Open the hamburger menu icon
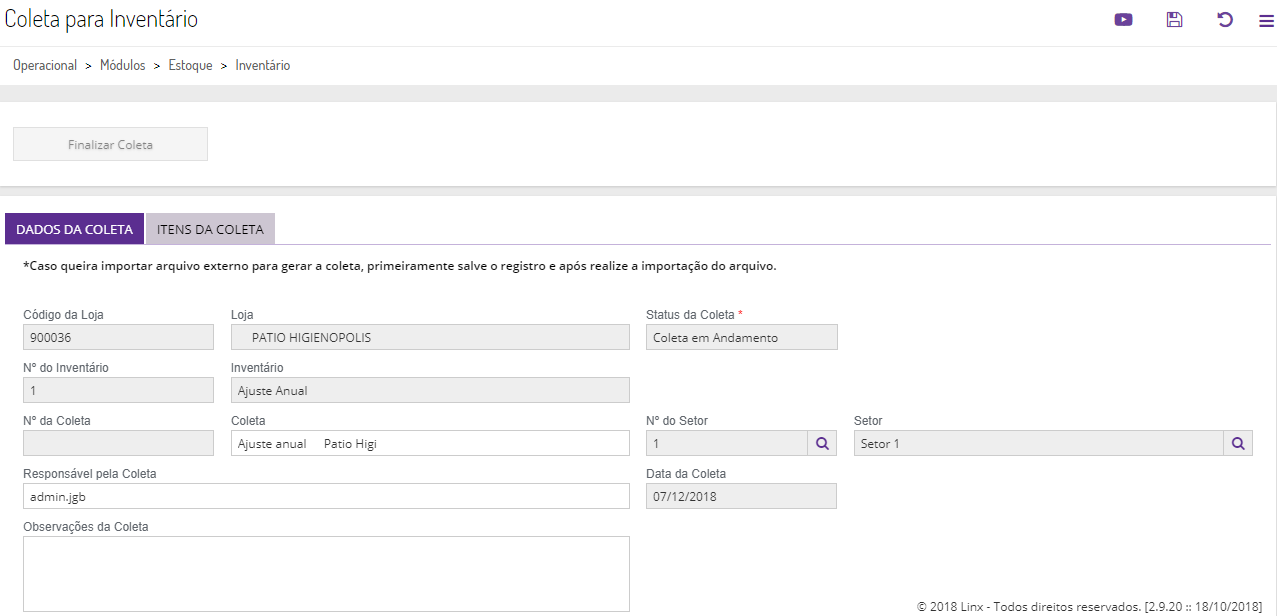1277x616 pixels. [x=1266, y=20]
